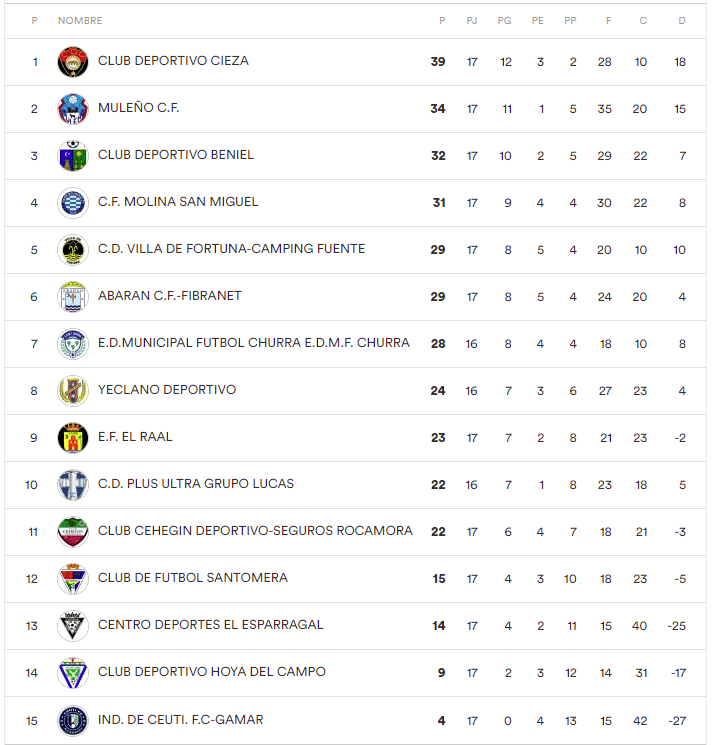Click Club Deportivo Cieza's 39 points value

pos(438,62)
